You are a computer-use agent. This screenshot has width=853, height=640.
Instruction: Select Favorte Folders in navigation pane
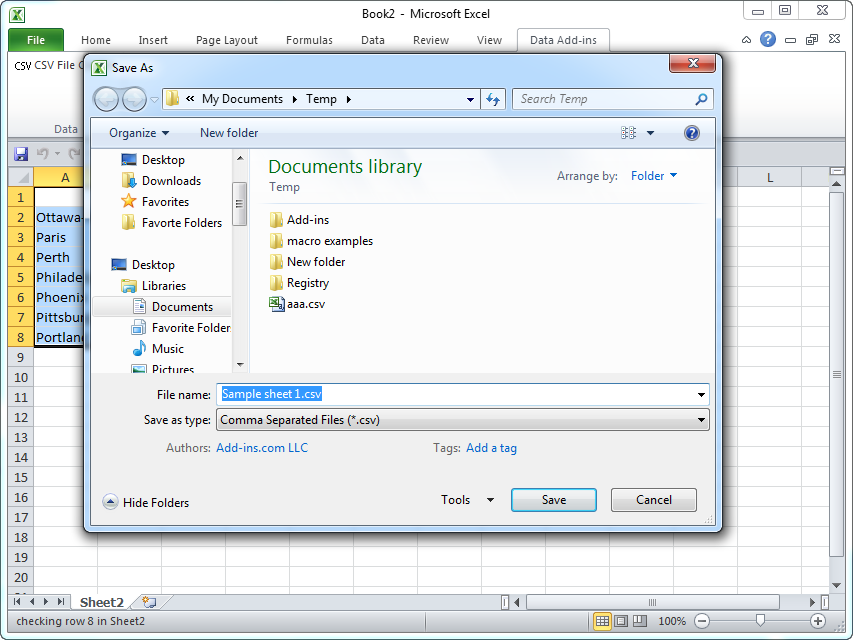tap(171, 223)
